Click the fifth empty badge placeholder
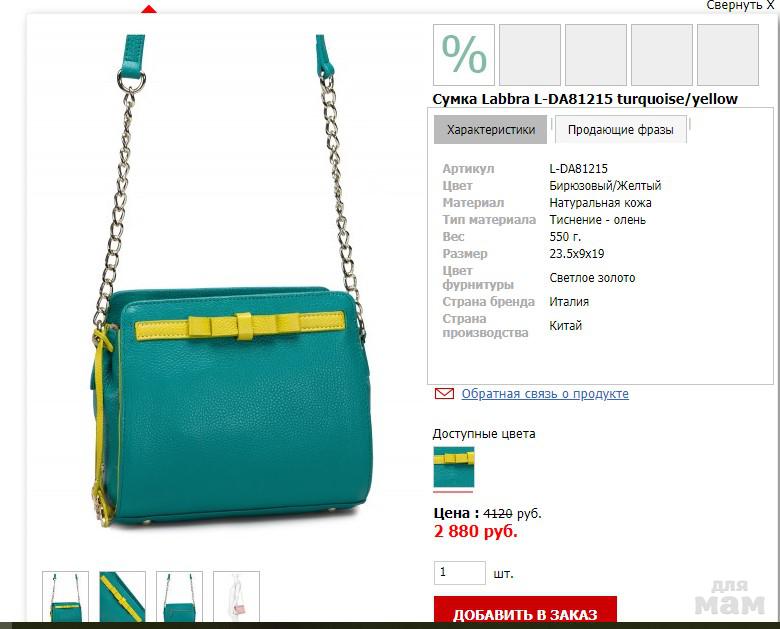Screen dimensions: 780x629 coord(728,55)
